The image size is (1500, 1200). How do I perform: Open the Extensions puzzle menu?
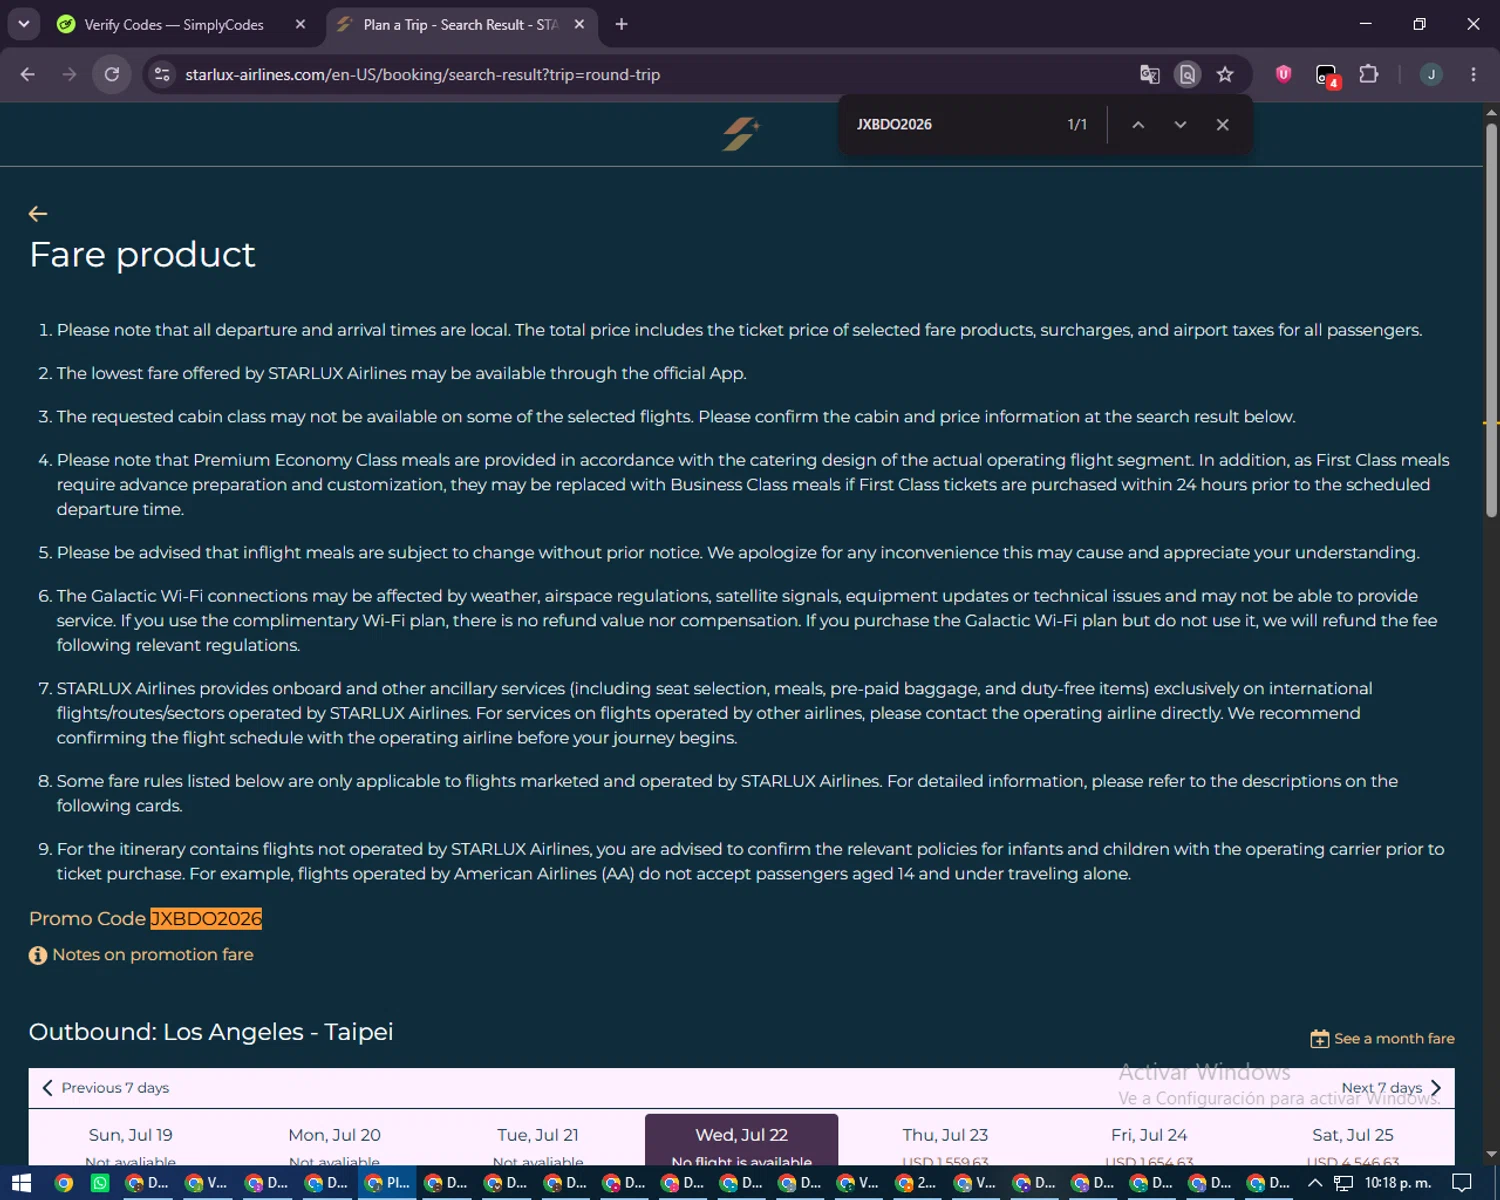(x=1369, y=74)
